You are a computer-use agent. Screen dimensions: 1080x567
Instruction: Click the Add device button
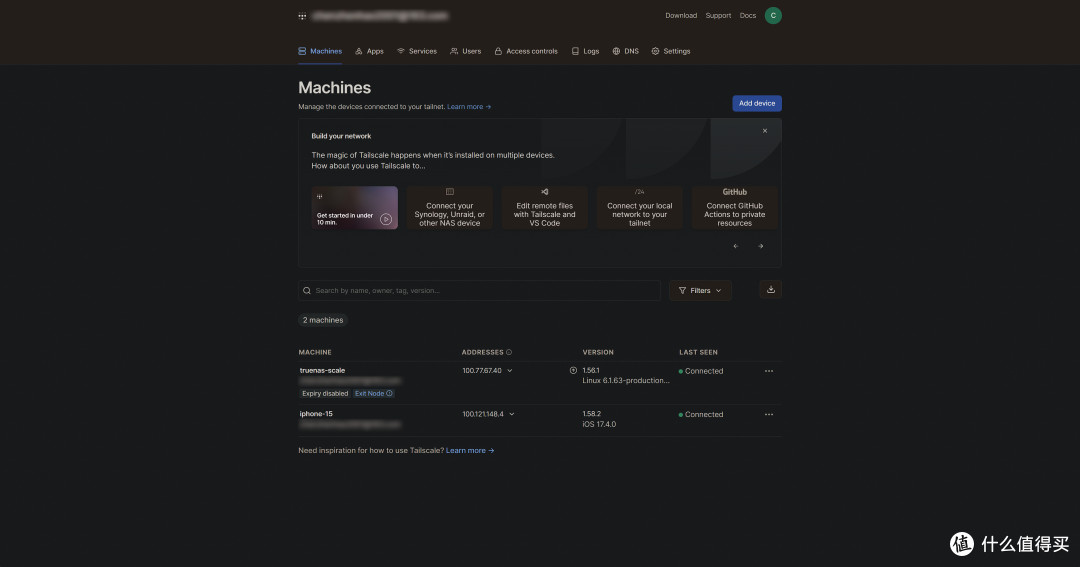tap(757, 103)
